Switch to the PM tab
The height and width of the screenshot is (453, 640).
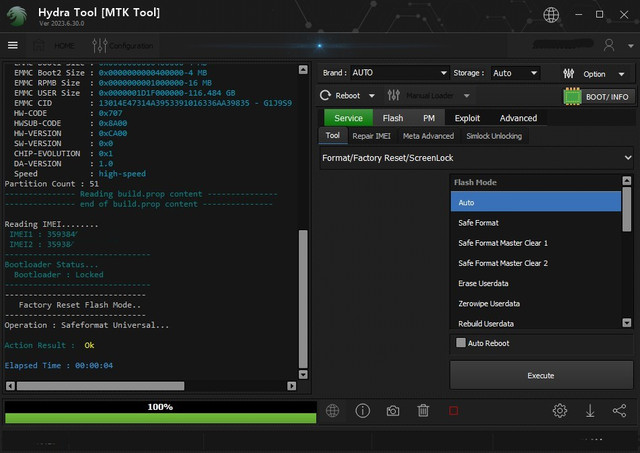point(429,118)
